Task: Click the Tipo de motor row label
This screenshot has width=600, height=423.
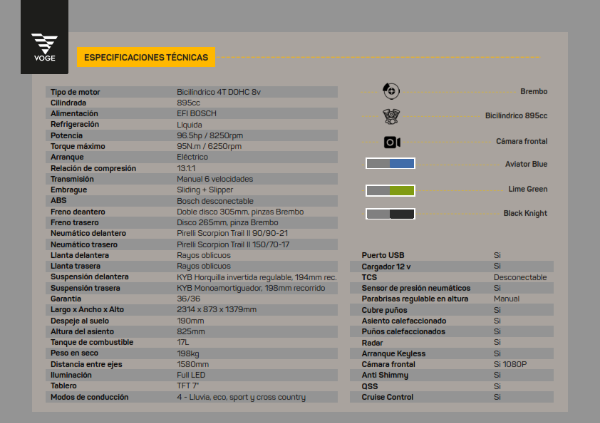Action: tap(75, 92)
